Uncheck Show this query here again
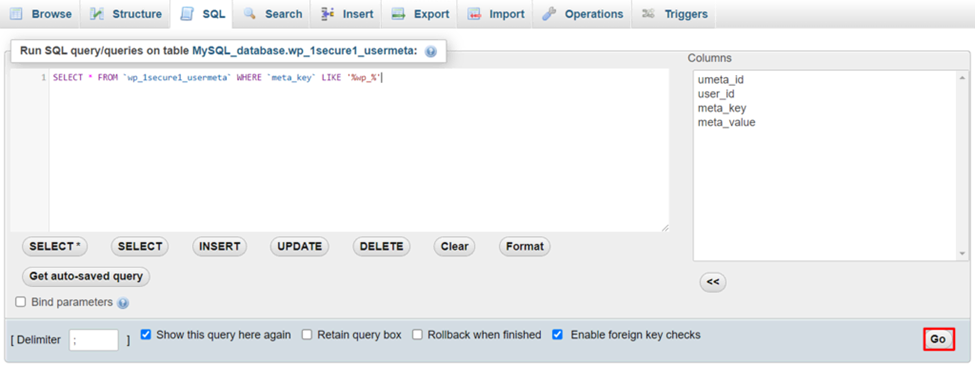Image resolution: width=975 pixels, height=367 pixels. pos(146,335)
